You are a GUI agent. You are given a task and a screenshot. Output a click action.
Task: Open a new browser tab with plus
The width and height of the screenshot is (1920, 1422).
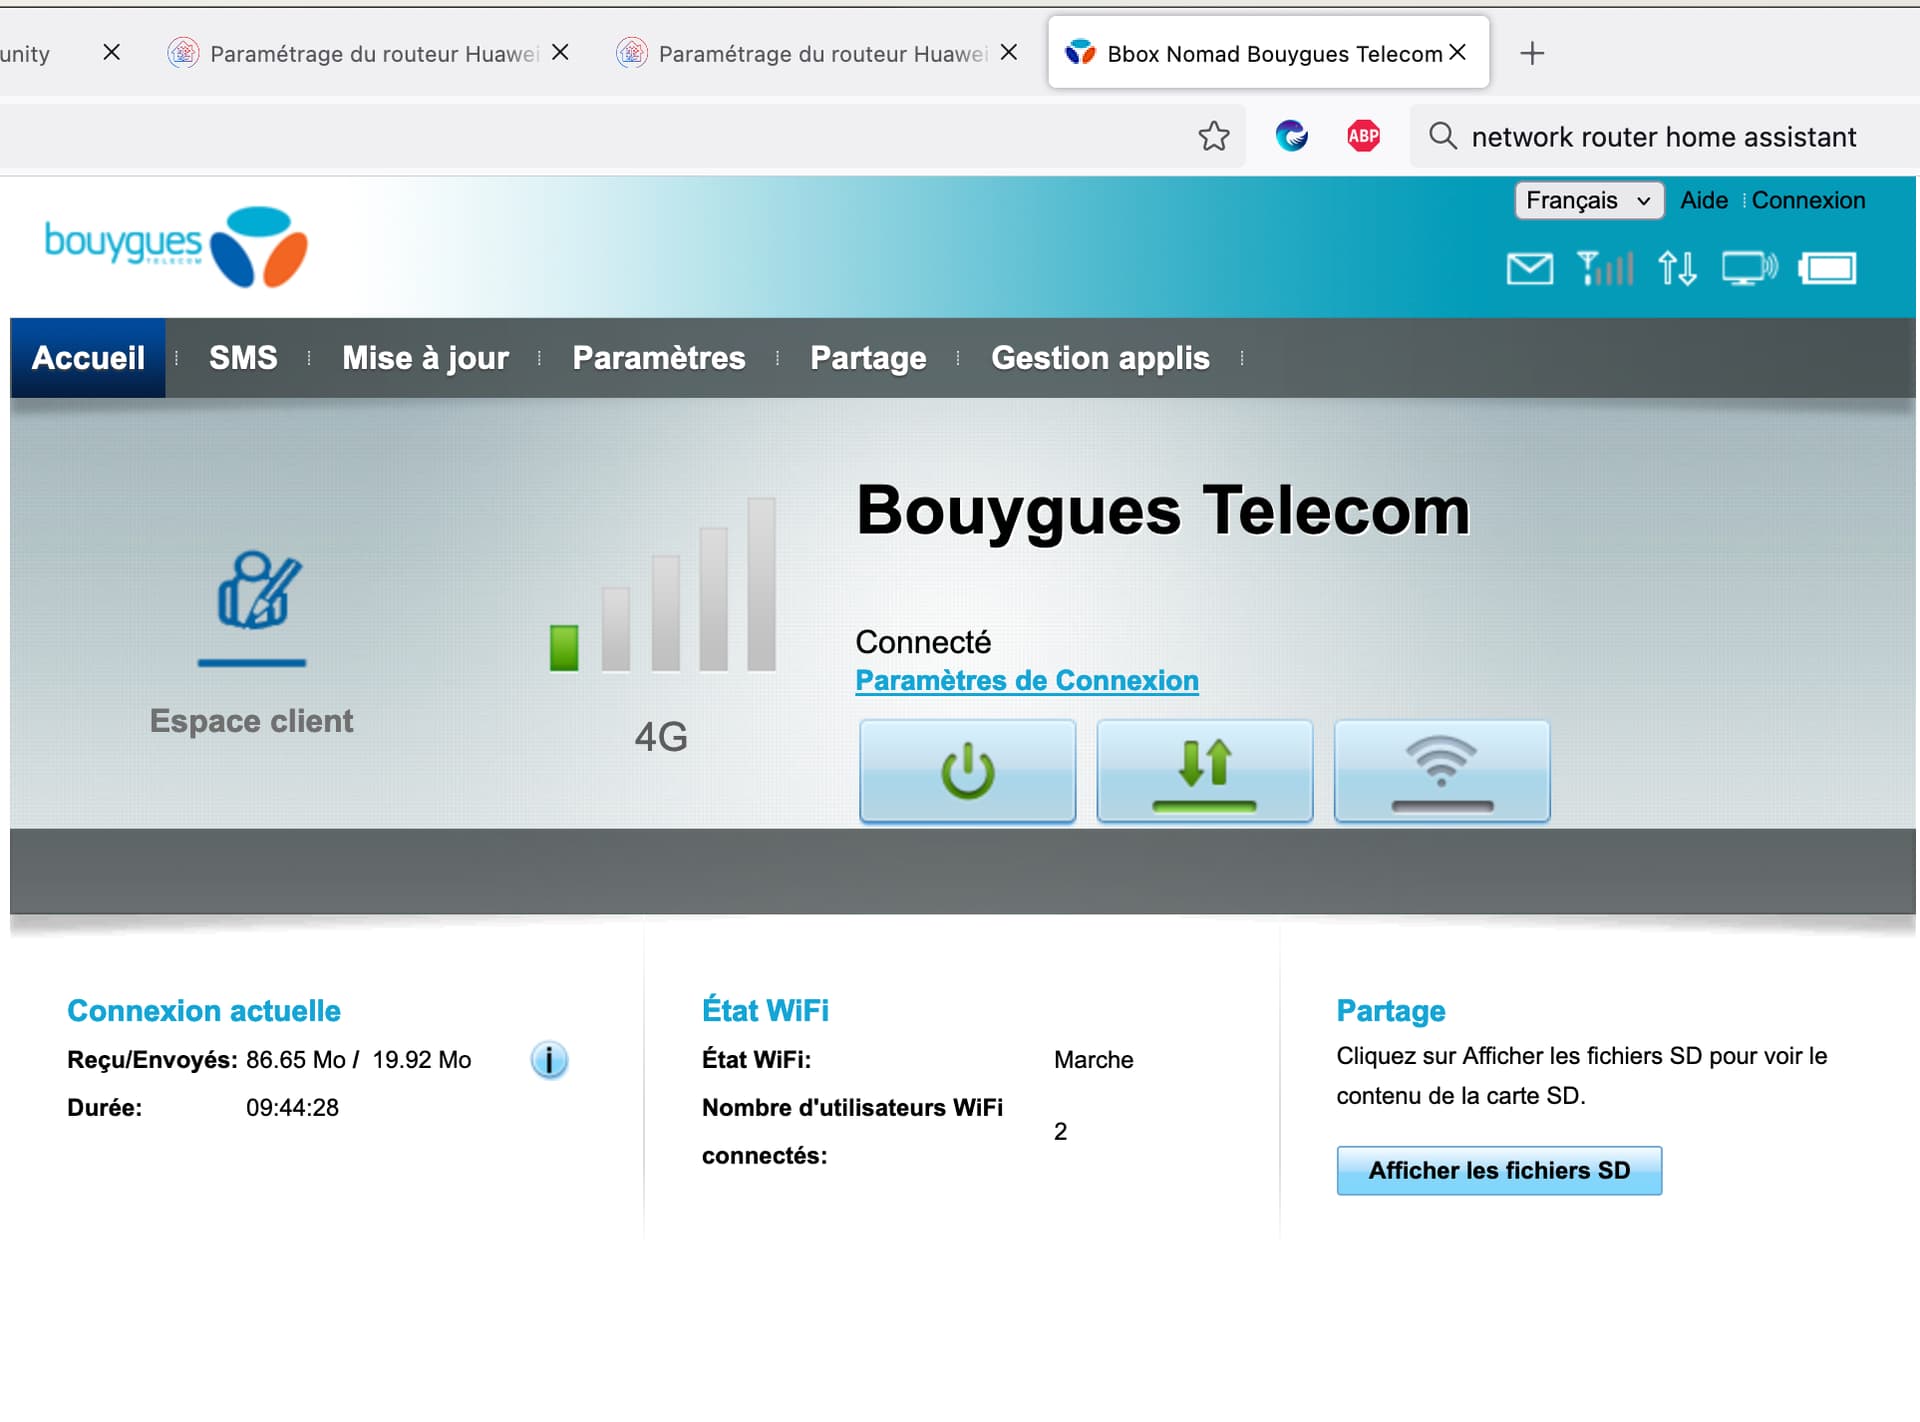(x=1532, y=53)
